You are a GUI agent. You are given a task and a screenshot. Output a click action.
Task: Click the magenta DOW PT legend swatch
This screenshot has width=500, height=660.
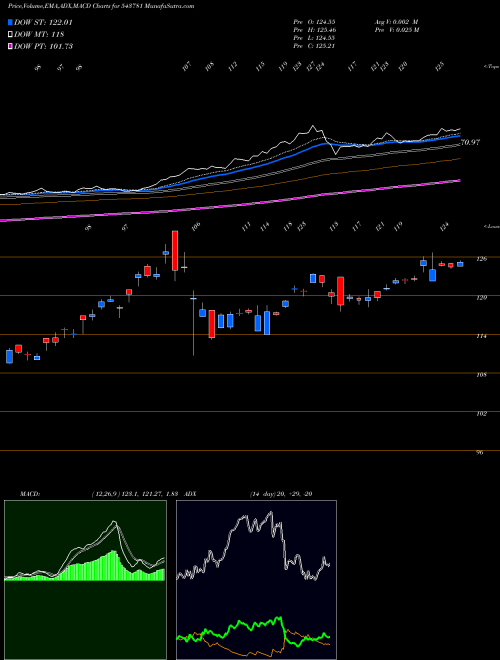point(10,46)
